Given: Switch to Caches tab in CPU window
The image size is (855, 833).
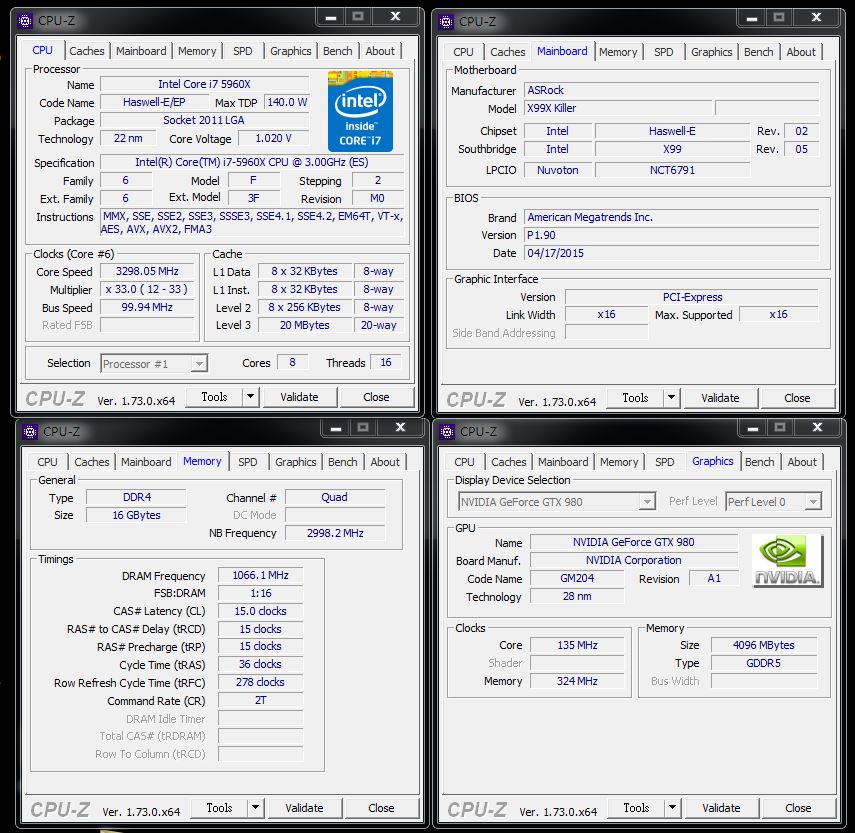Looking at the screenshot, I should [x=87, y=51].
